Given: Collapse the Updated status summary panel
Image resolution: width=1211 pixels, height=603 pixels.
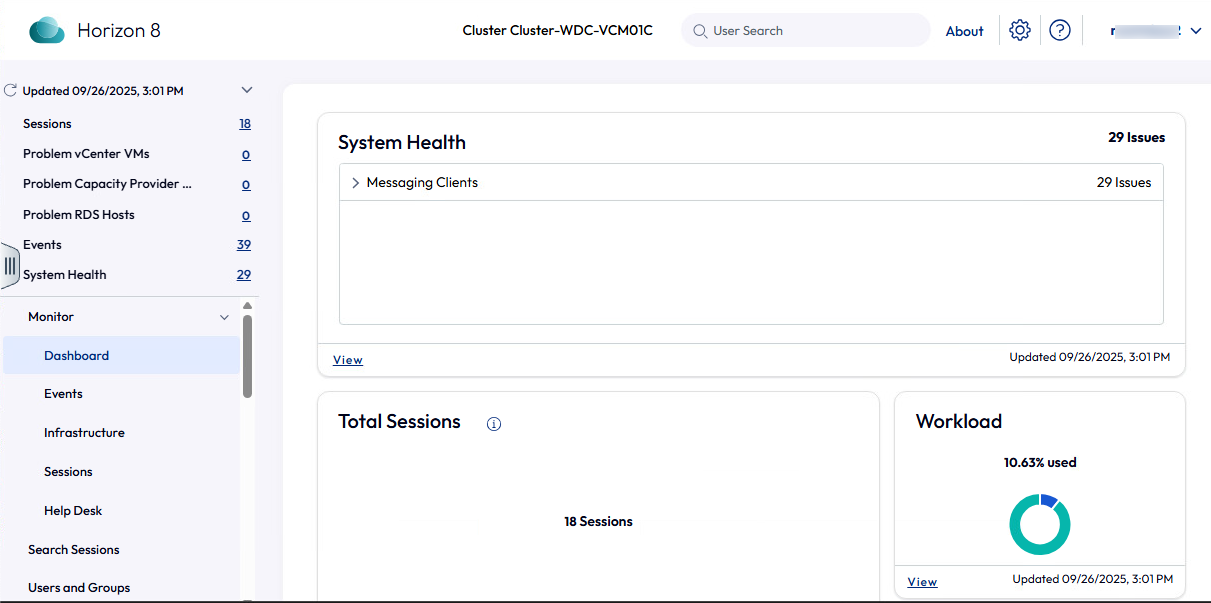Looking at the screenshot, I should [x=247, y=90].
